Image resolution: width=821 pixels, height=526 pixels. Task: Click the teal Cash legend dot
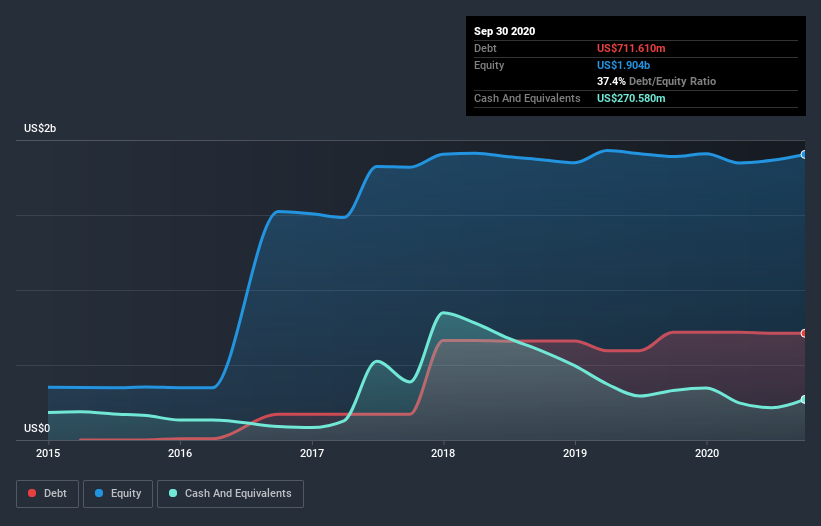tap(173, 493)
